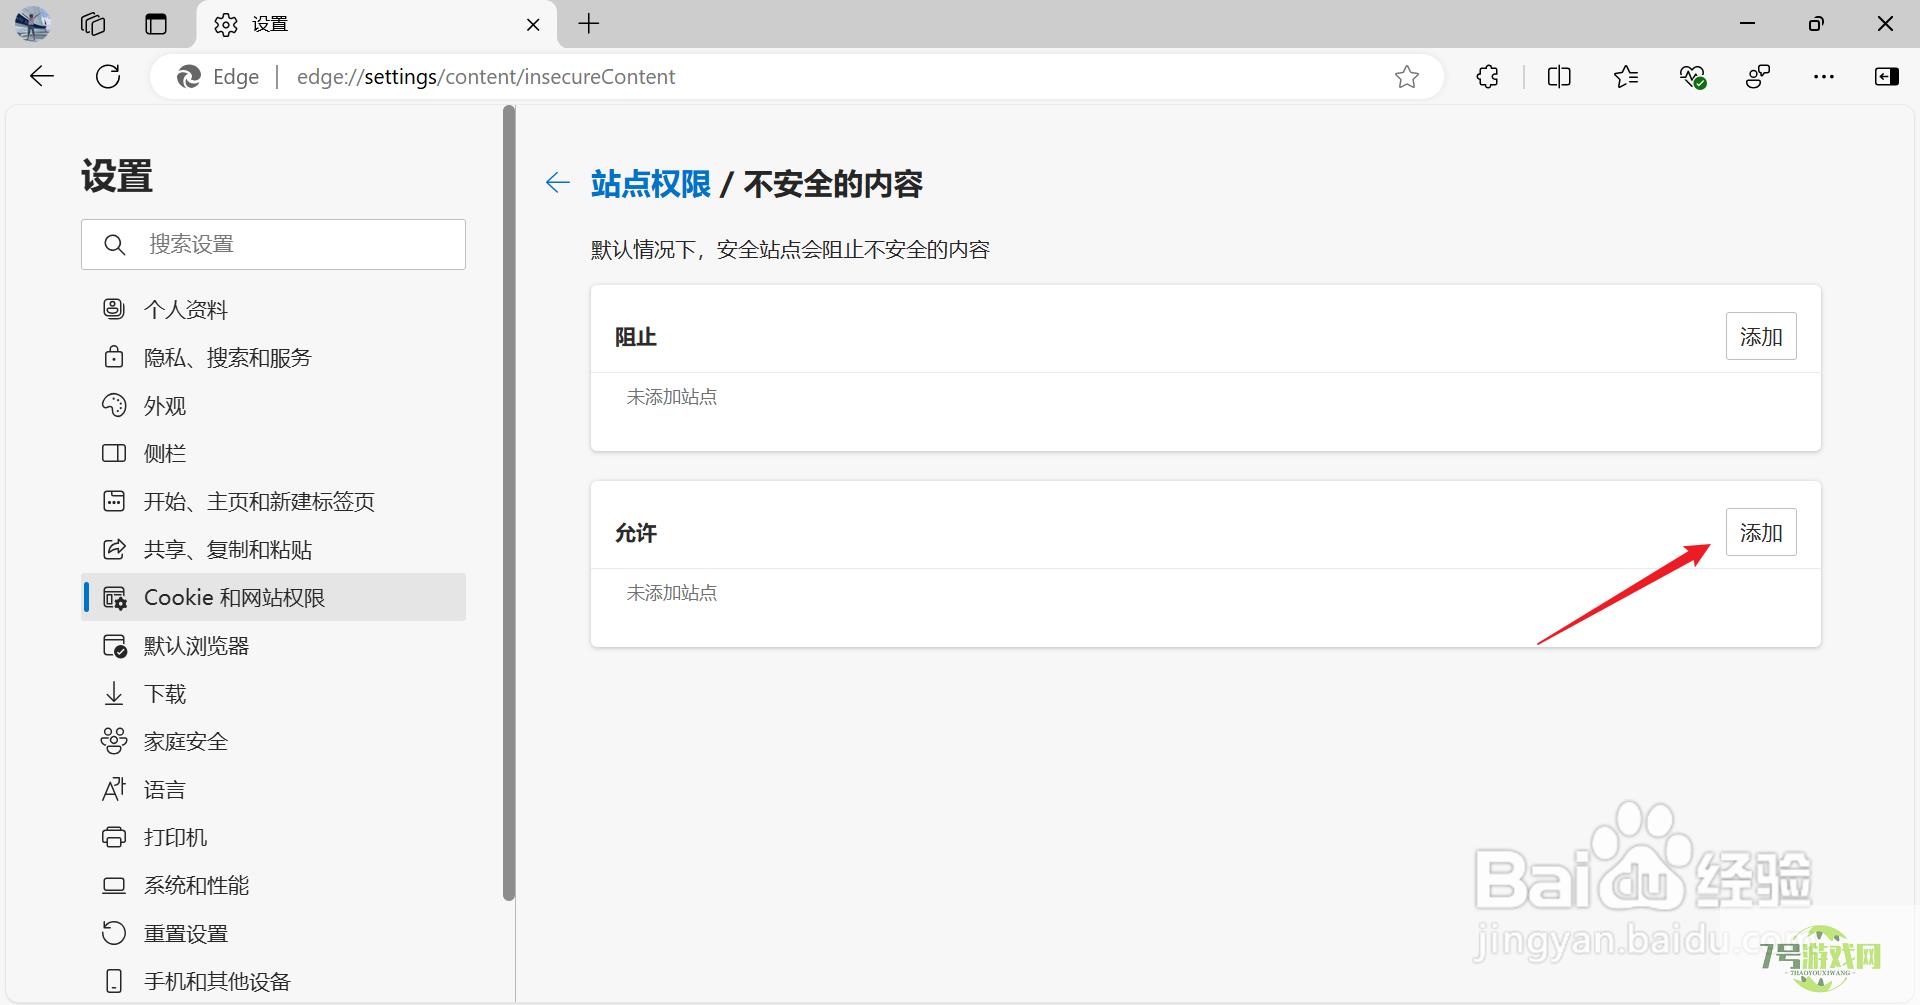Refresh the page
Screen dimensions: 1920x1005
pos(108,77)
